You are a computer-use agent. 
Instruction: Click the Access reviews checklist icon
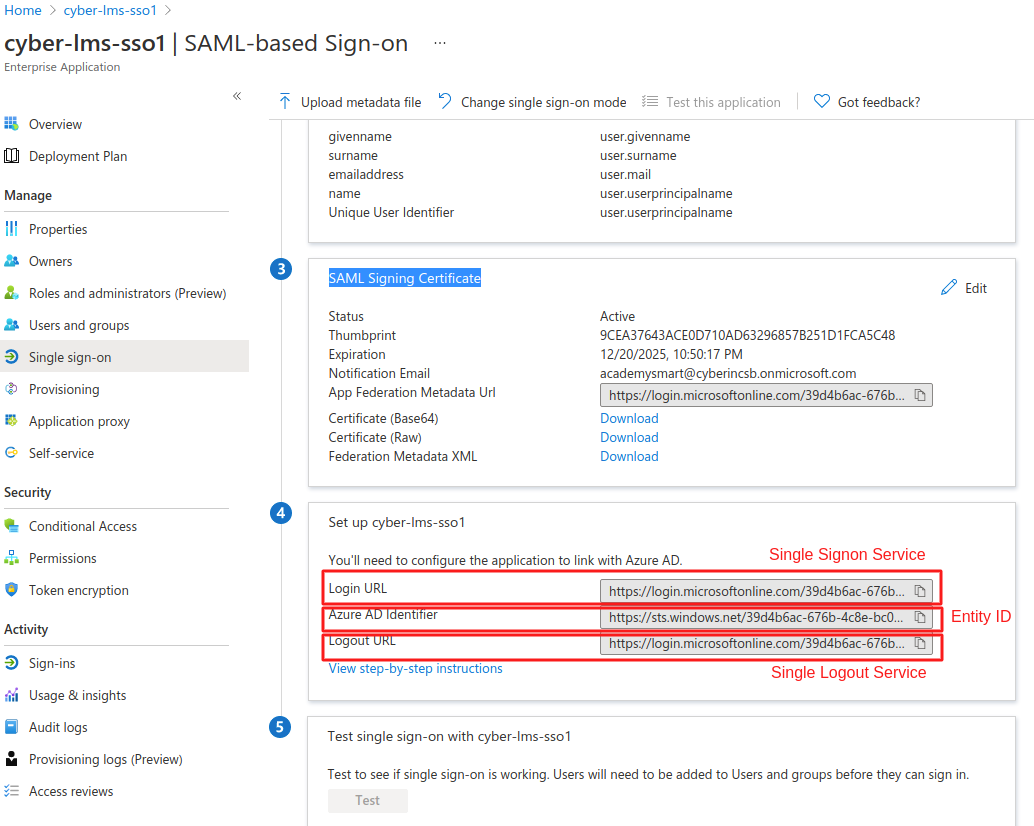pyautogui.click(x=11, y=790)
